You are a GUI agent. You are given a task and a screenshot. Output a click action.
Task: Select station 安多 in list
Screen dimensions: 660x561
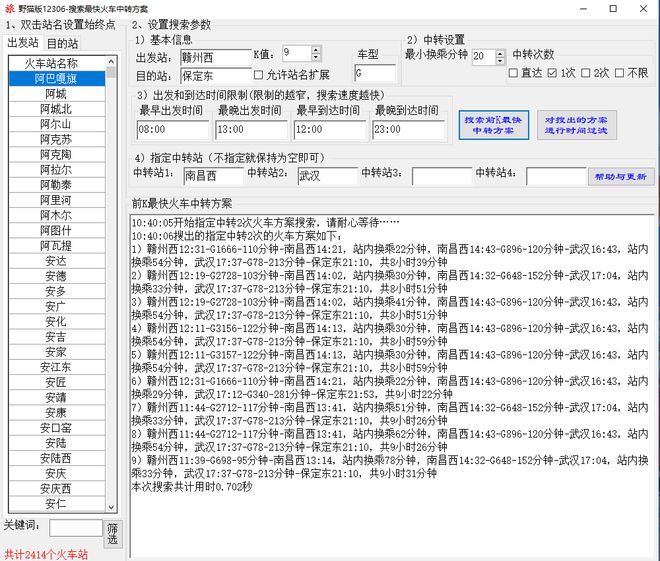click(57, 291)
